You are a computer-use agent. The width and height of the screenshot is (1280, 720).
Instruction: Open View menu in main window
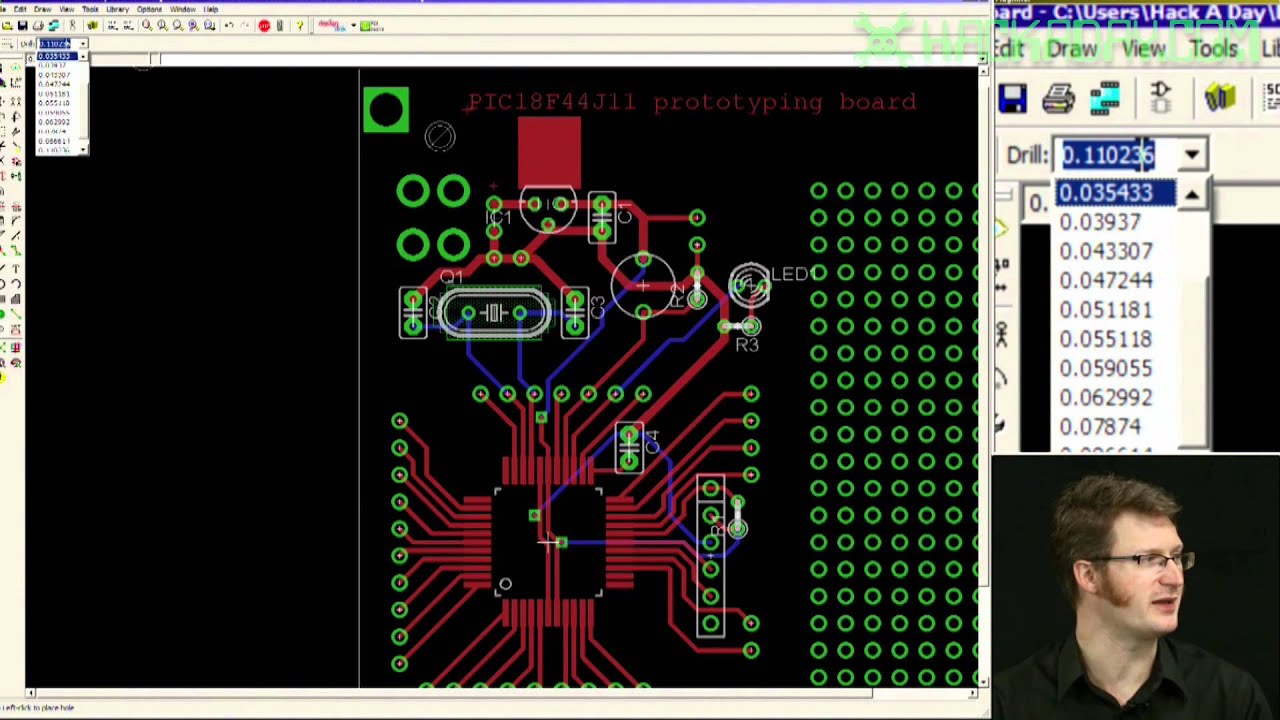[67, 9]
